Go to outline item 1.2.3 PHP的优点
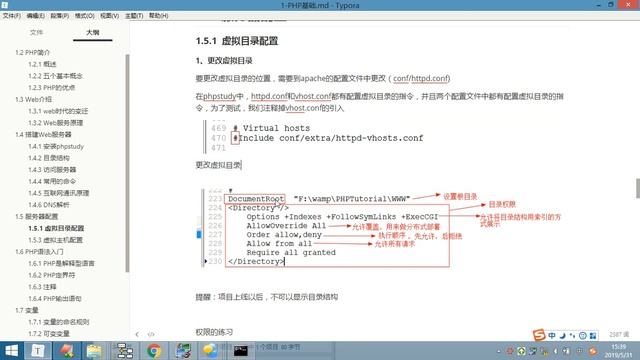This screenshot has width=640, height=360. pos(51,87)
